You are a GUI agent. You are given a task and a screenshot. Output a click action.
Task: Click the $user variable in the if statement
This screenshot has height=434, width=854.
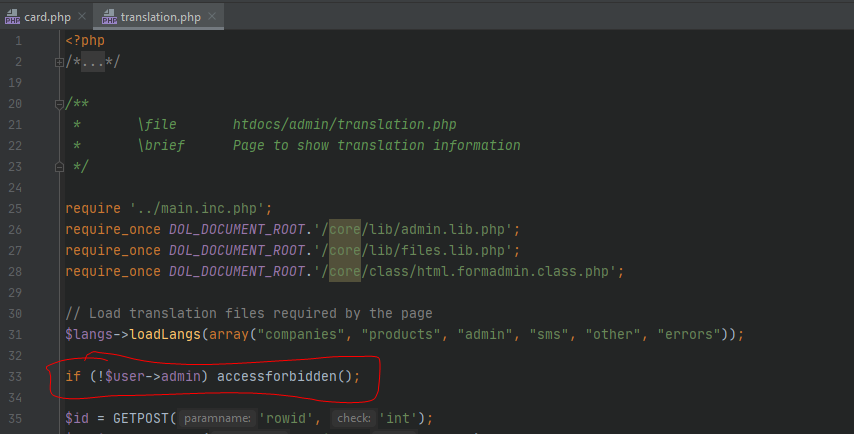tap(123, 376)
